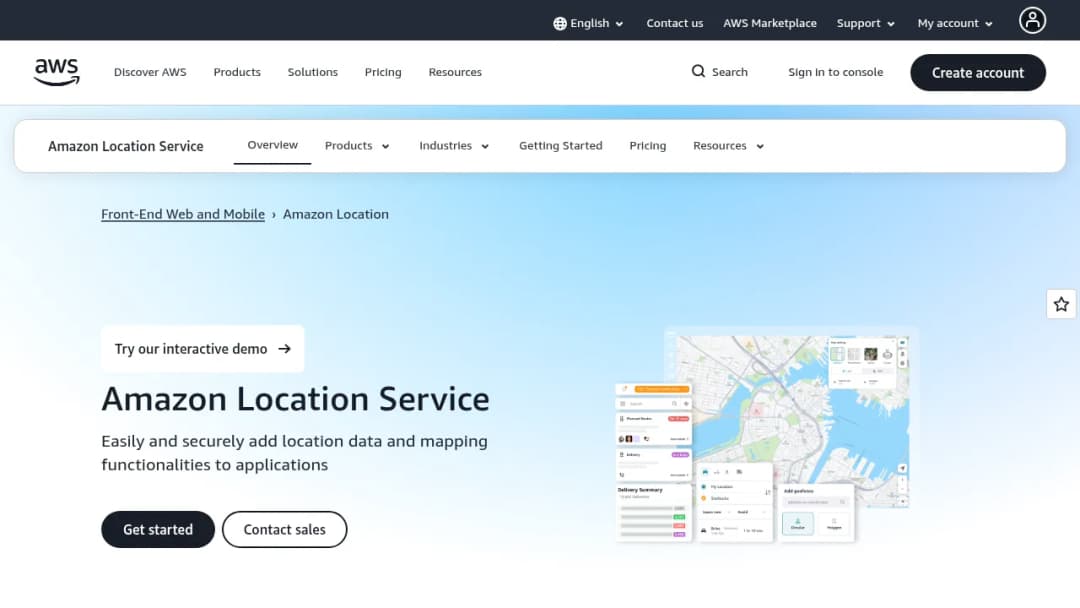Image resolution: width=1080 pixels, height=608 pixels.
Task: Open the Solutions menu
Action: pos(313,72)
